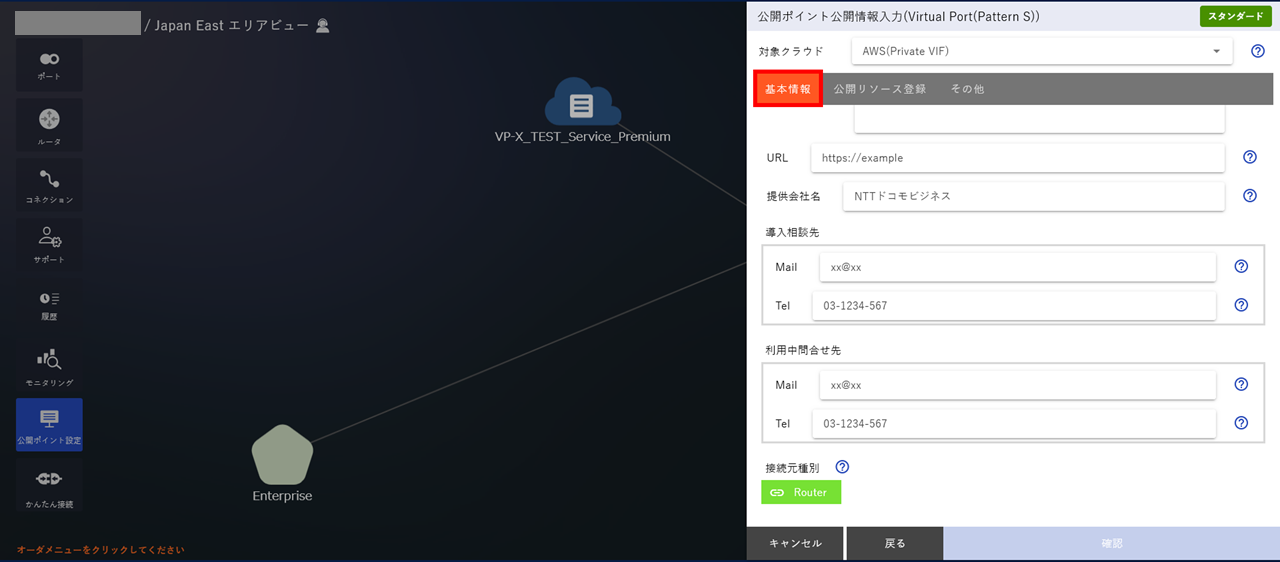
Task: Show help for 利用中問合せ先 Tel
Action: (x=1241, y=423)
